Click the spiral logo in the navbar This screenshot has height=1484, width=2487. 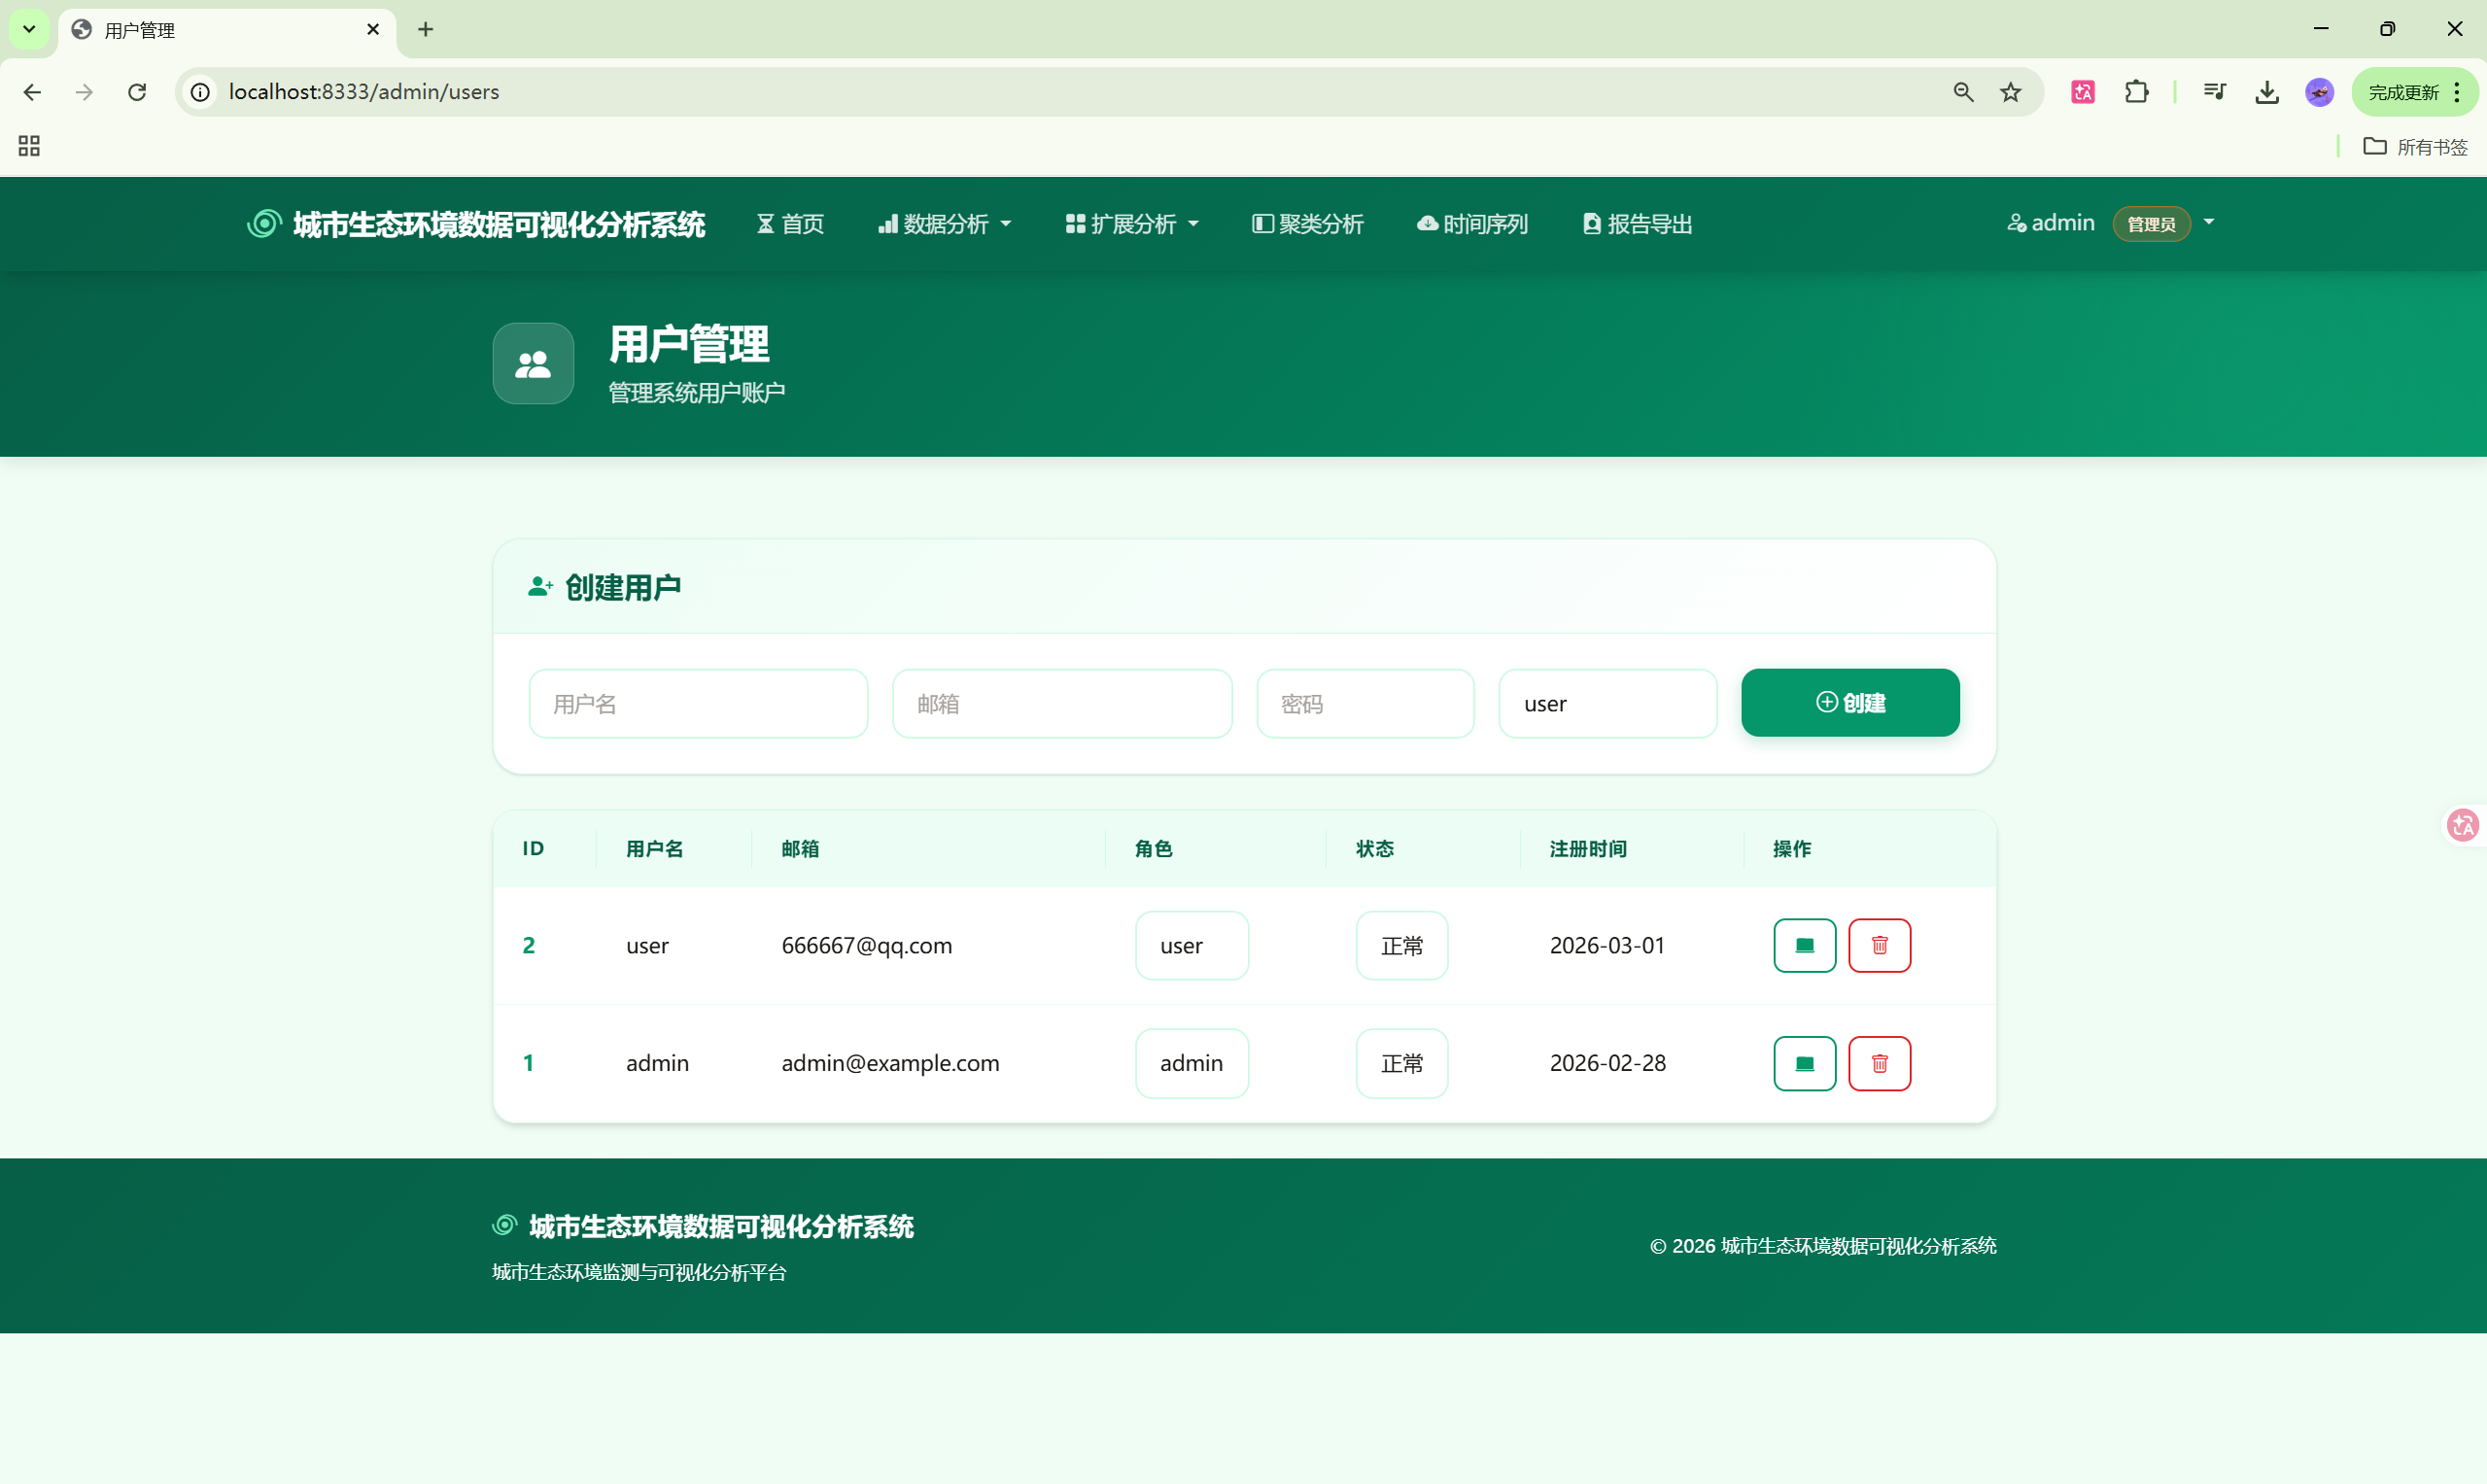click(x=264, y=223)
